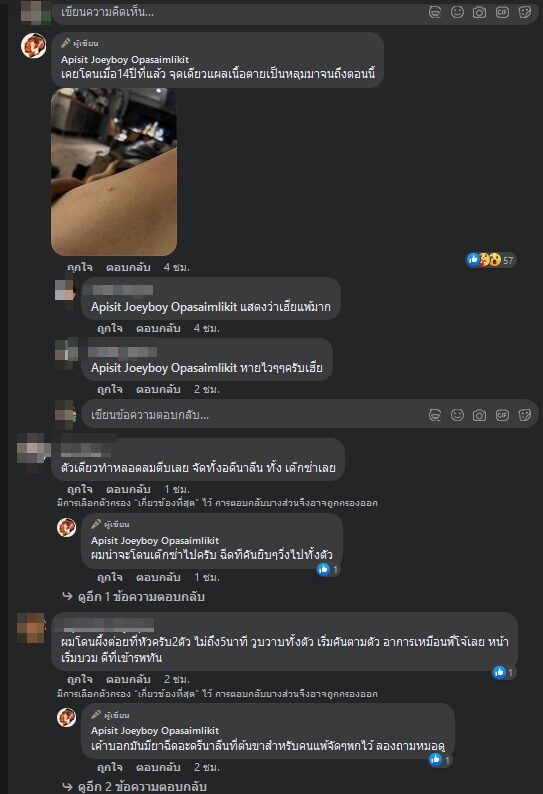
Task: Like the reply ending with หายไวๆครับเฮีย
Action: 110,389
